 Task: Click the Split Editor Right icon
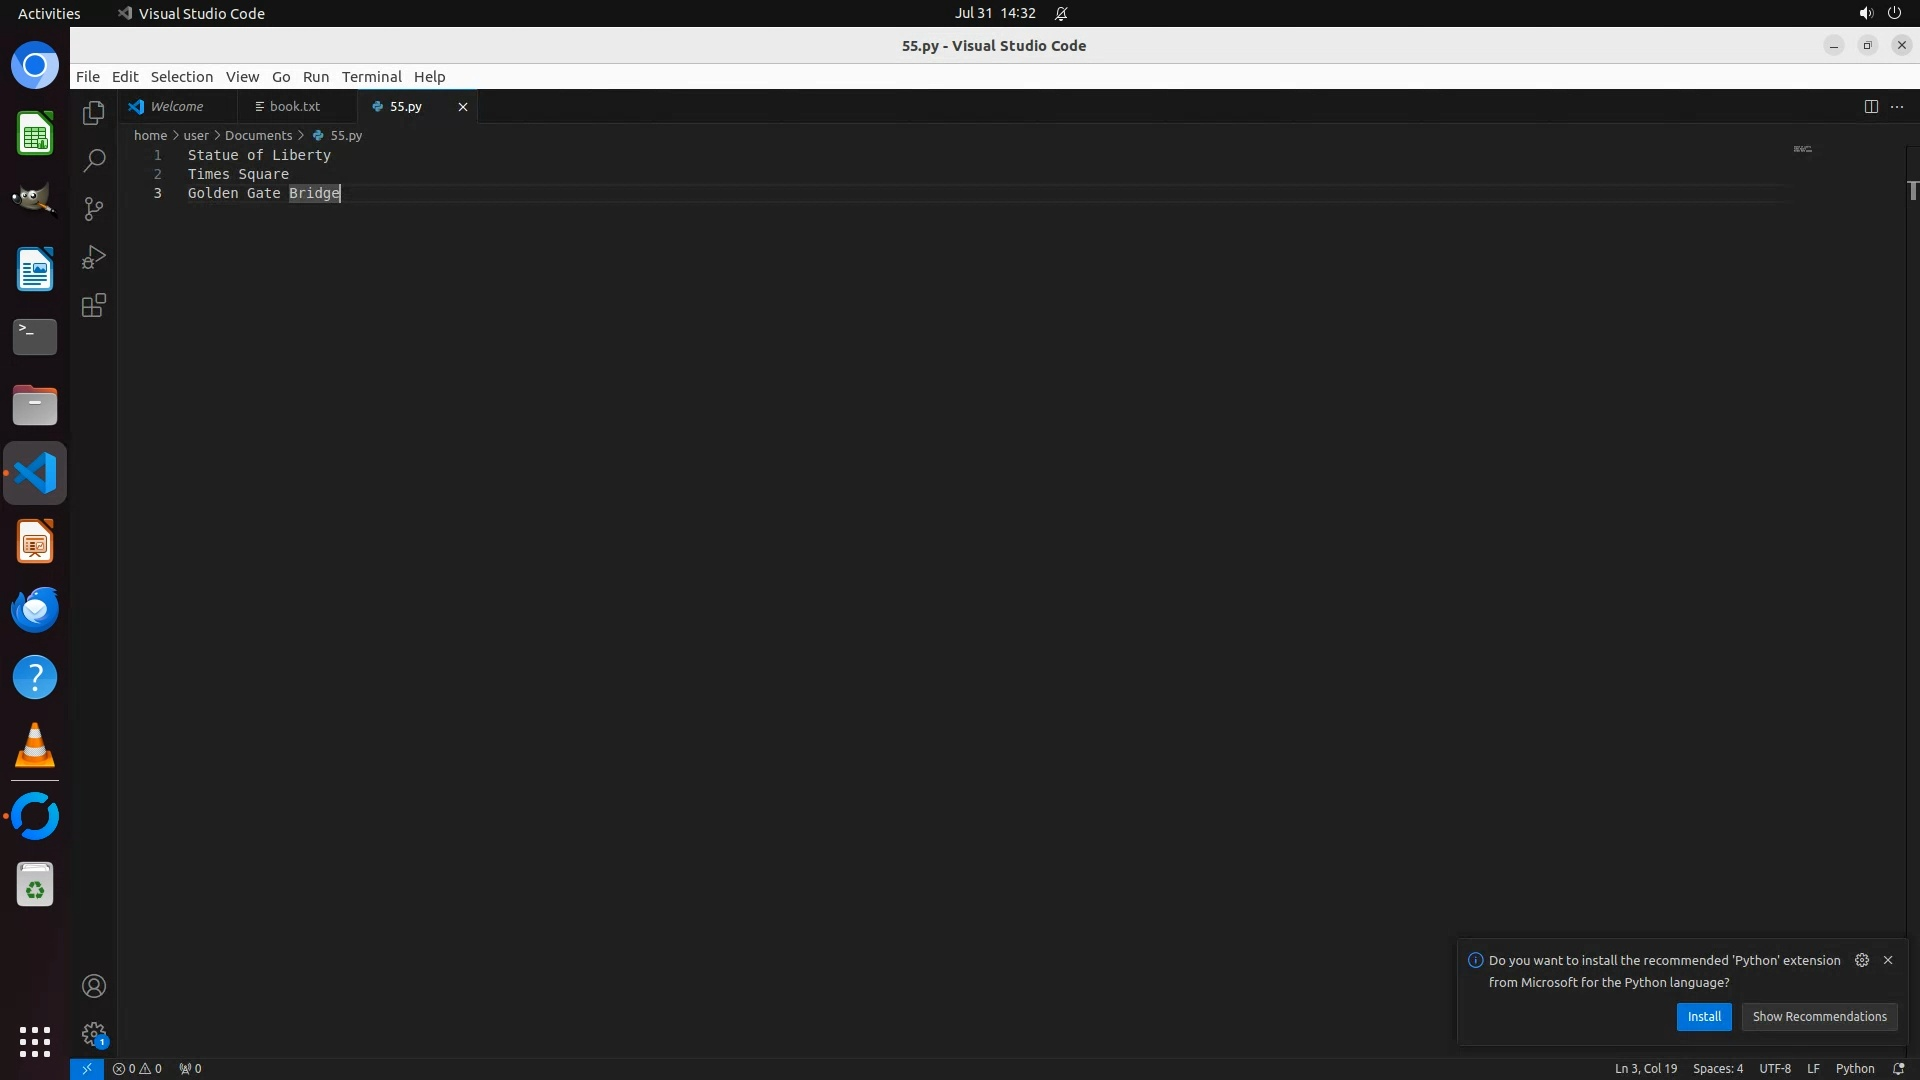click(x=1871, y=106)
